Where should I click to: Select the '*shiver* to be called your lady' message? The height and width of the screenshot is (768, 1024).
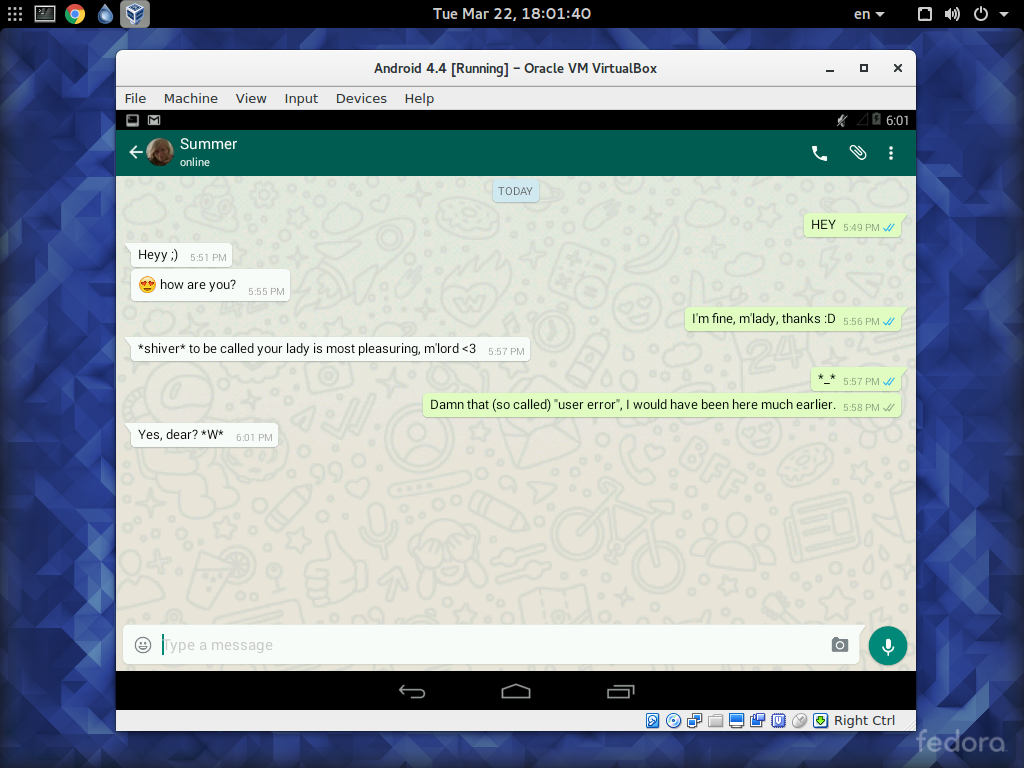tap(330, 349)
